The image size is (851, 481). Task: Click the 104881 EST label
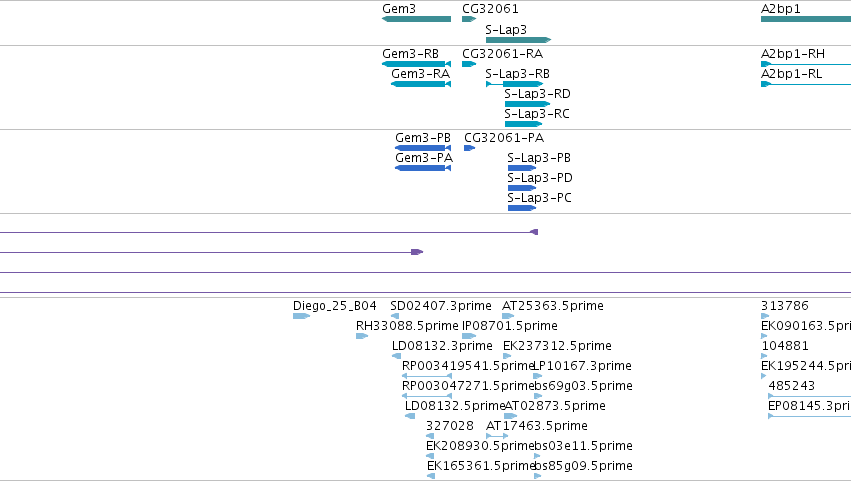pos(785,346)
